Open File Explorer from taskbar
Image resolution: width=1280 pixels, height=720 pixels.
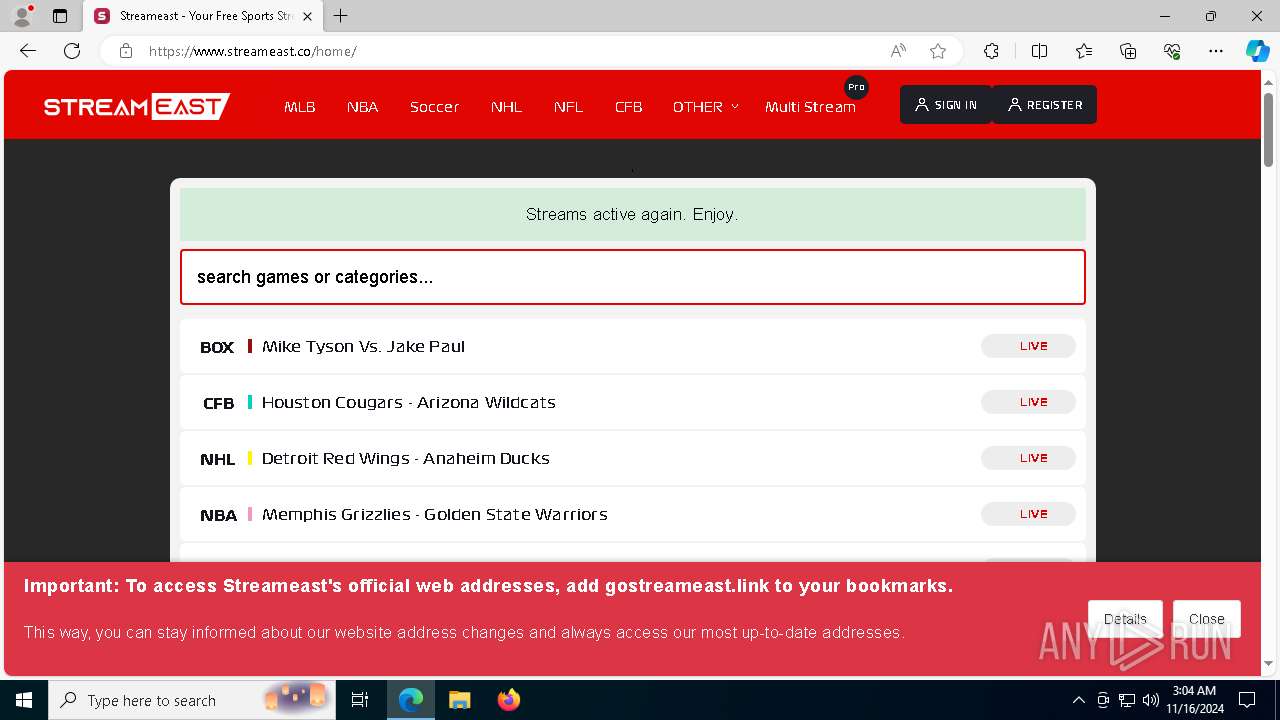click(x=459, y=700)
